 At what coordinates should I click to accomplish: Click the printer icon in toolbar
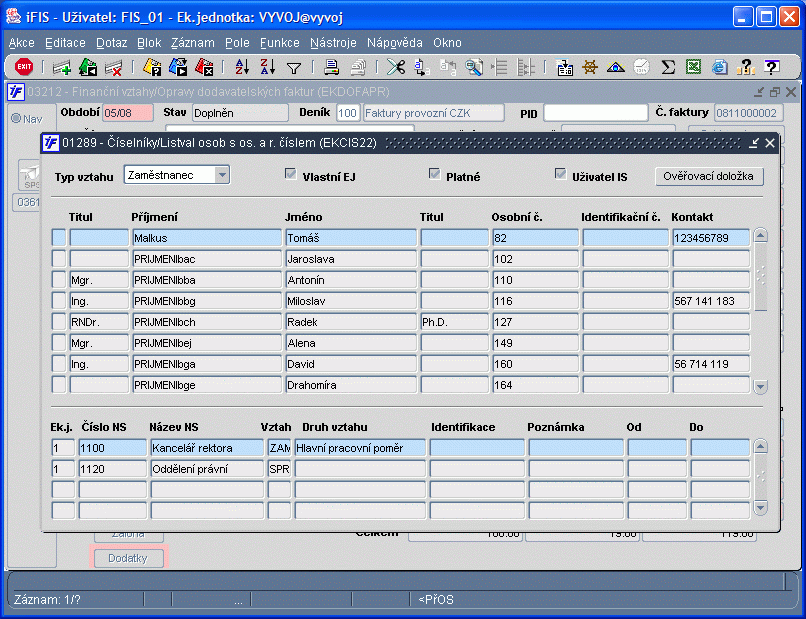(331, 67)
